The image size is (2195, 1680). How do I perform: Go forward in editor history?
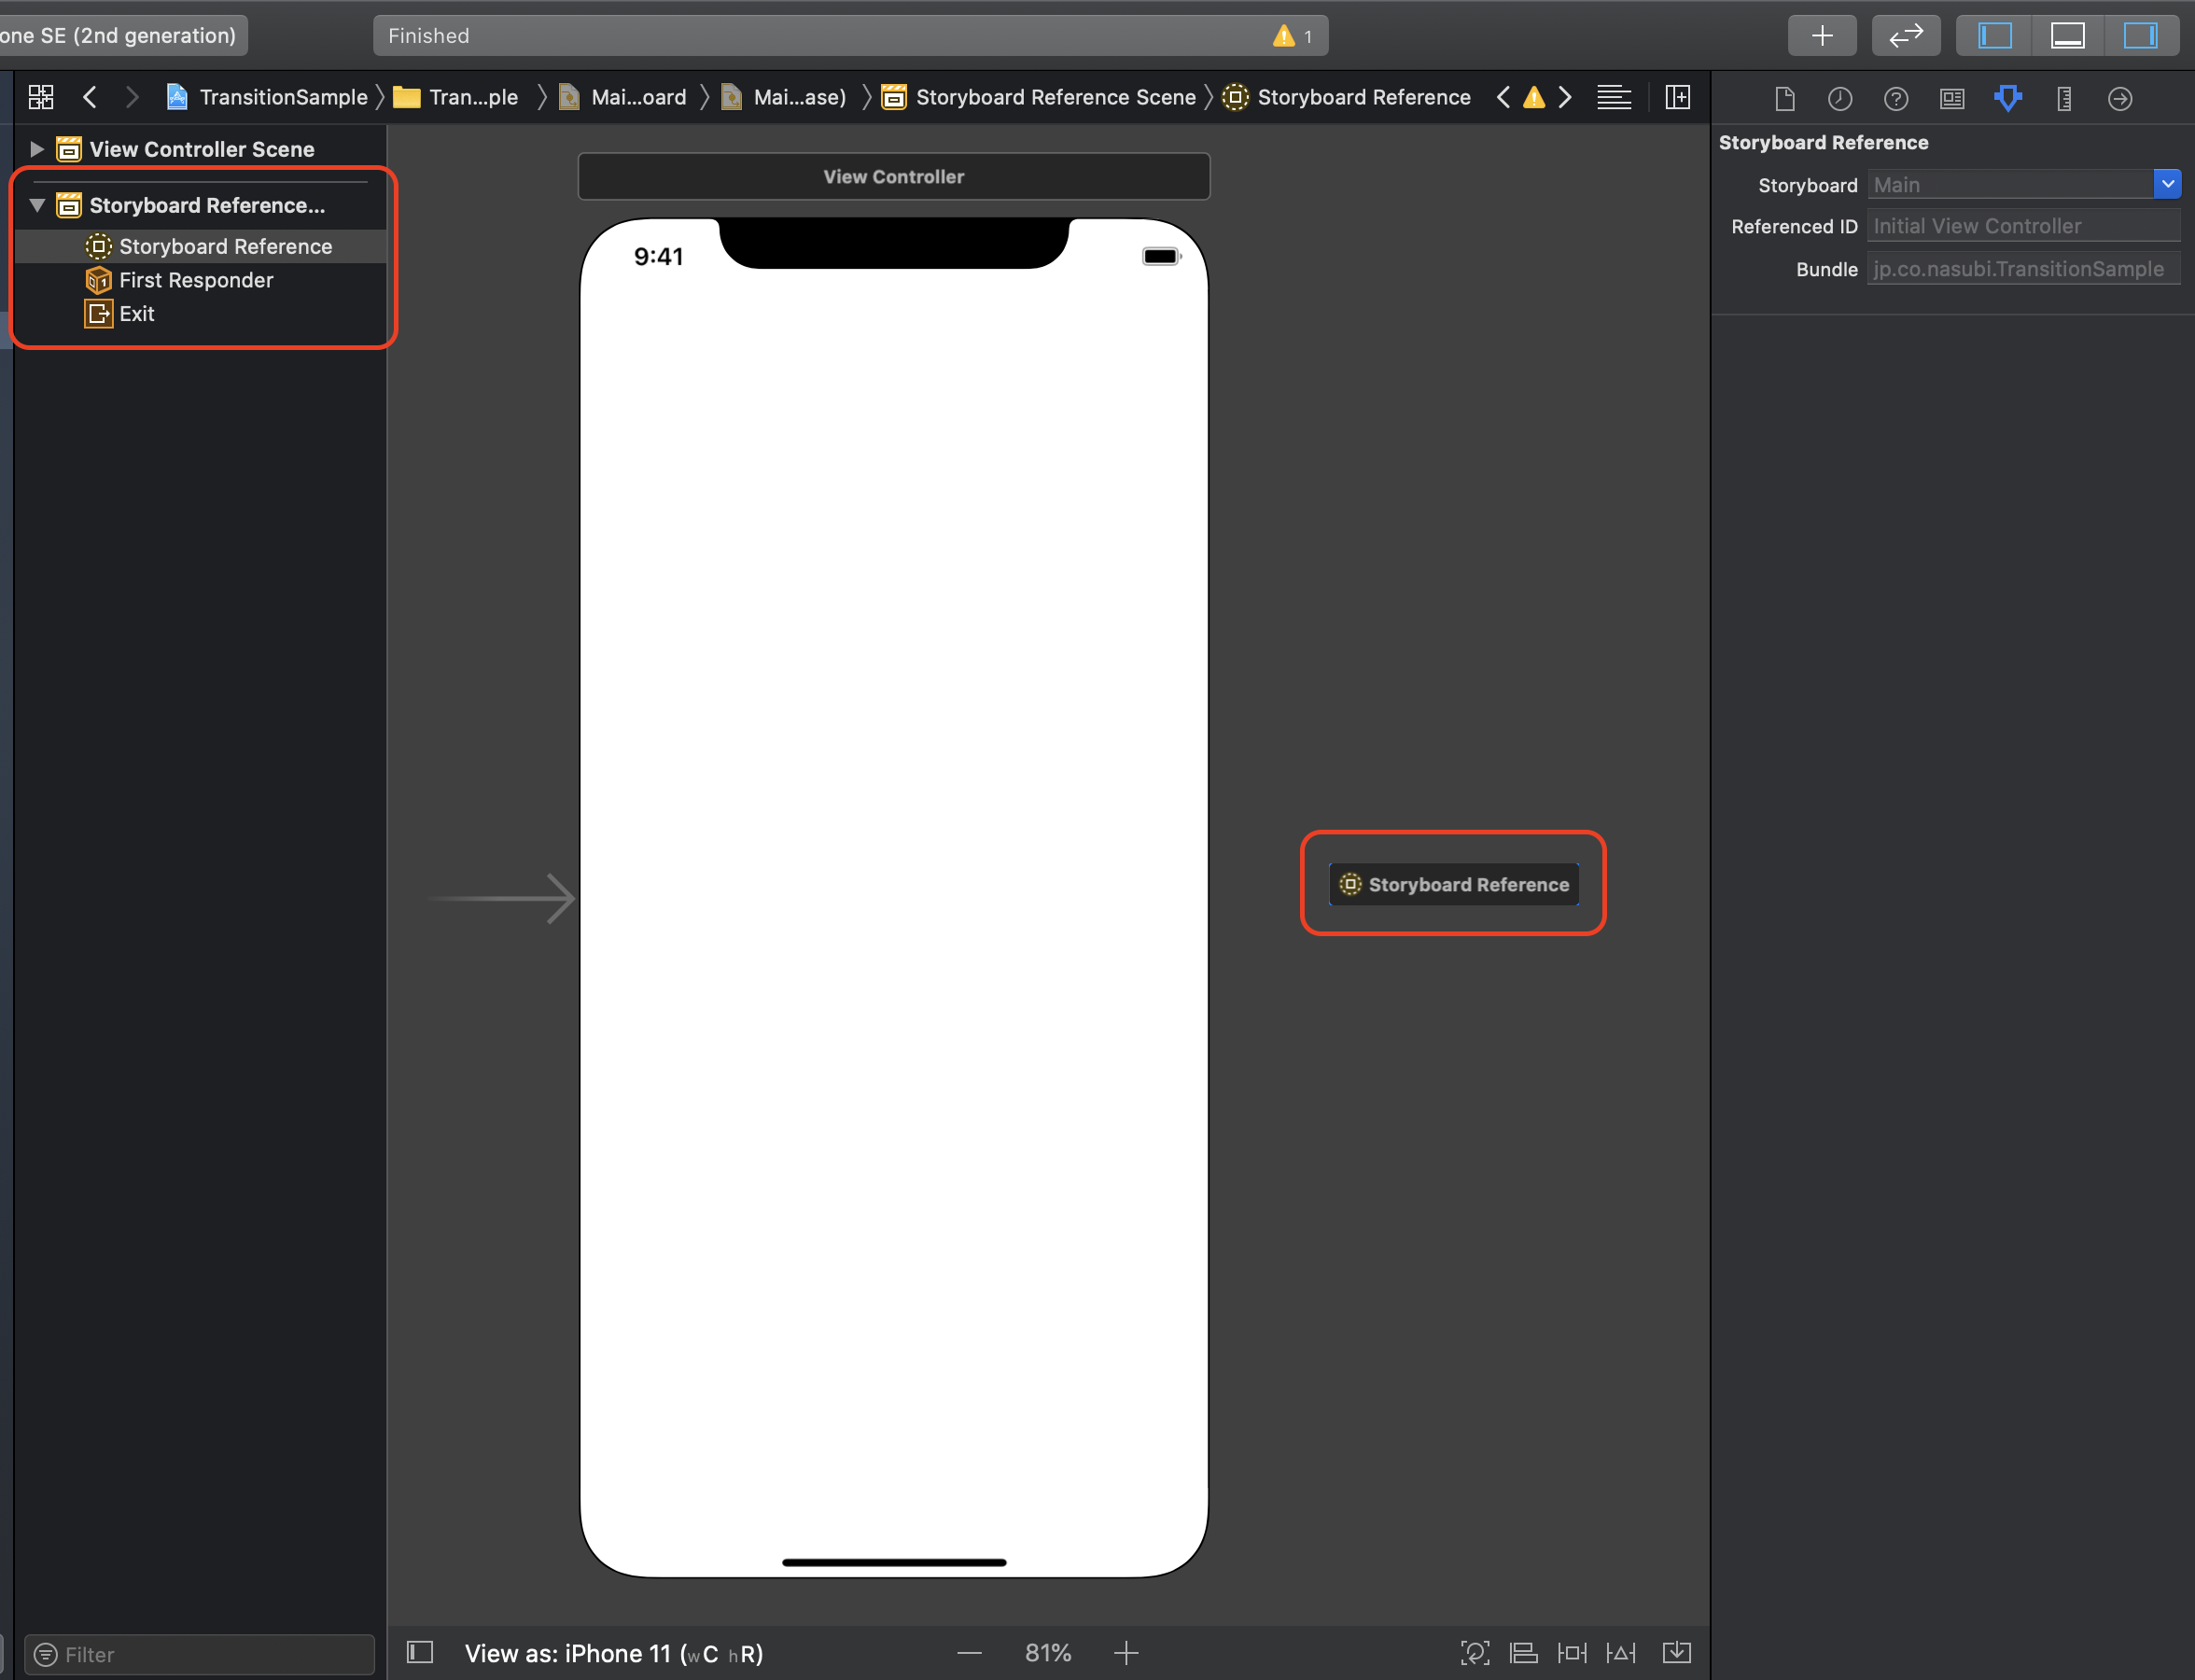[132, 97]
